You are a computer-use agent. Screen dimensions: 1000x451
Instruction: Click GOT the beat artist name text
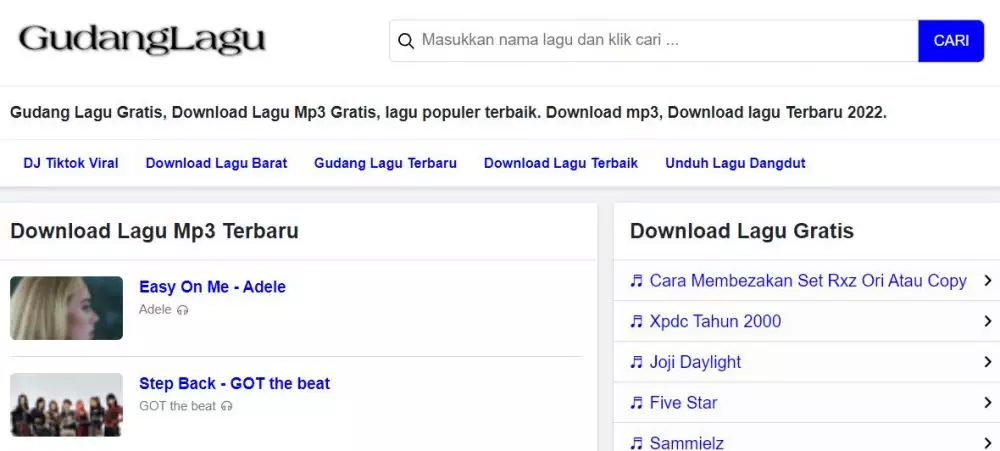click(x=177, y=406)
